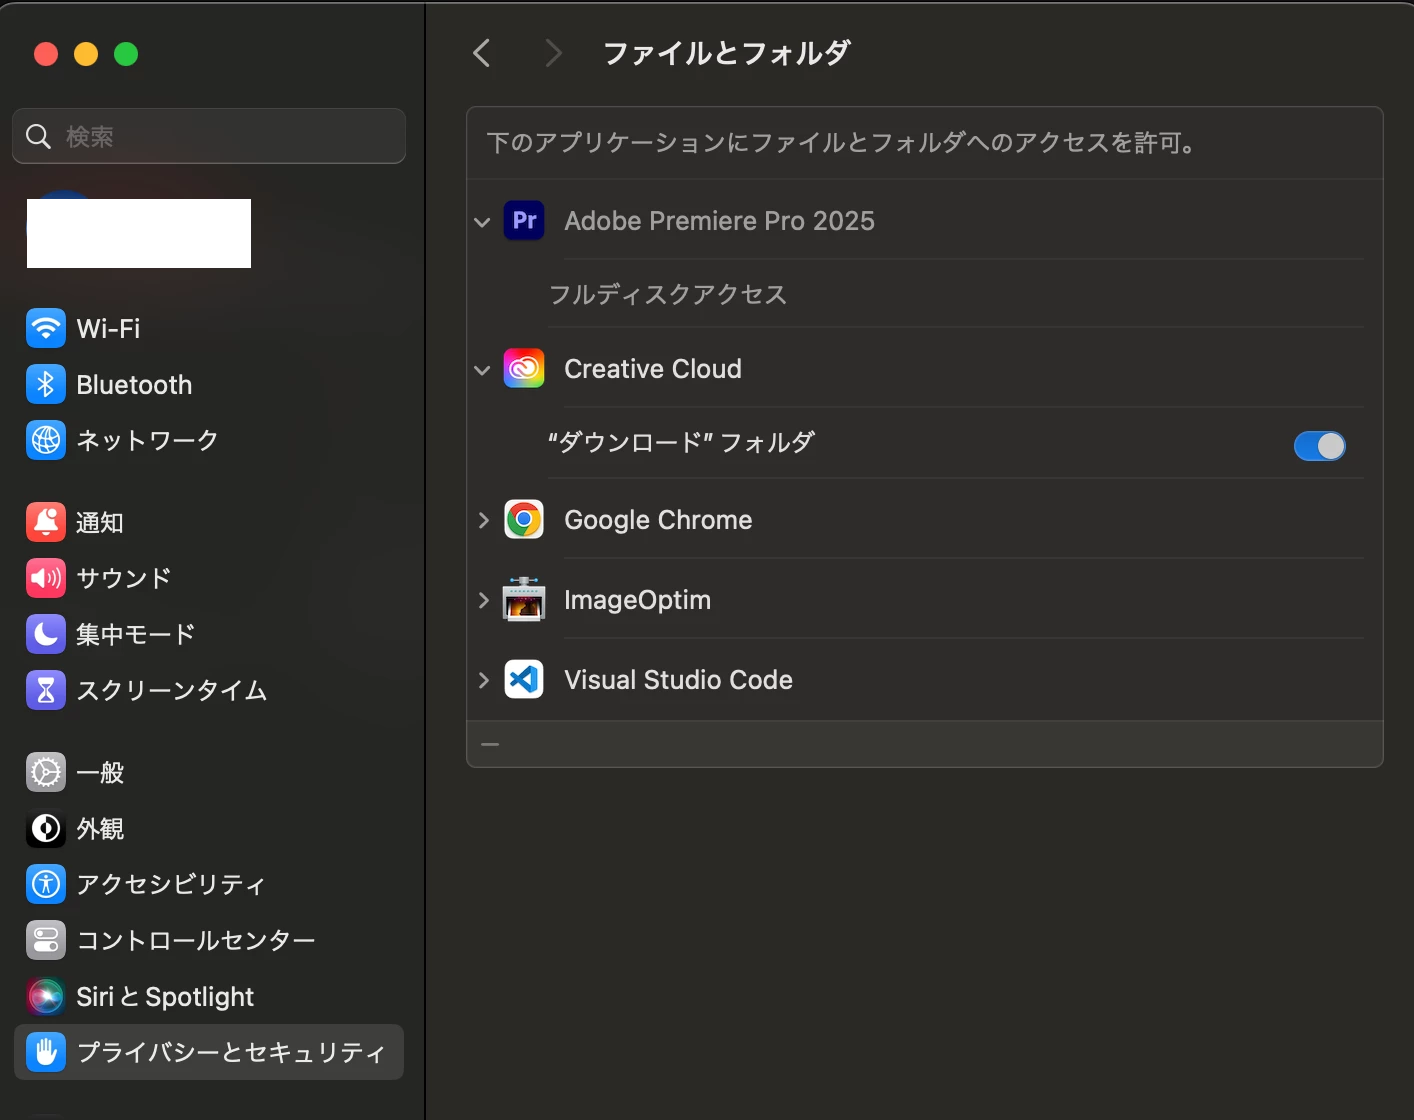Click the minus remove button below list
This screenshot has width=1414, height=1120.
tap(490, 744)
